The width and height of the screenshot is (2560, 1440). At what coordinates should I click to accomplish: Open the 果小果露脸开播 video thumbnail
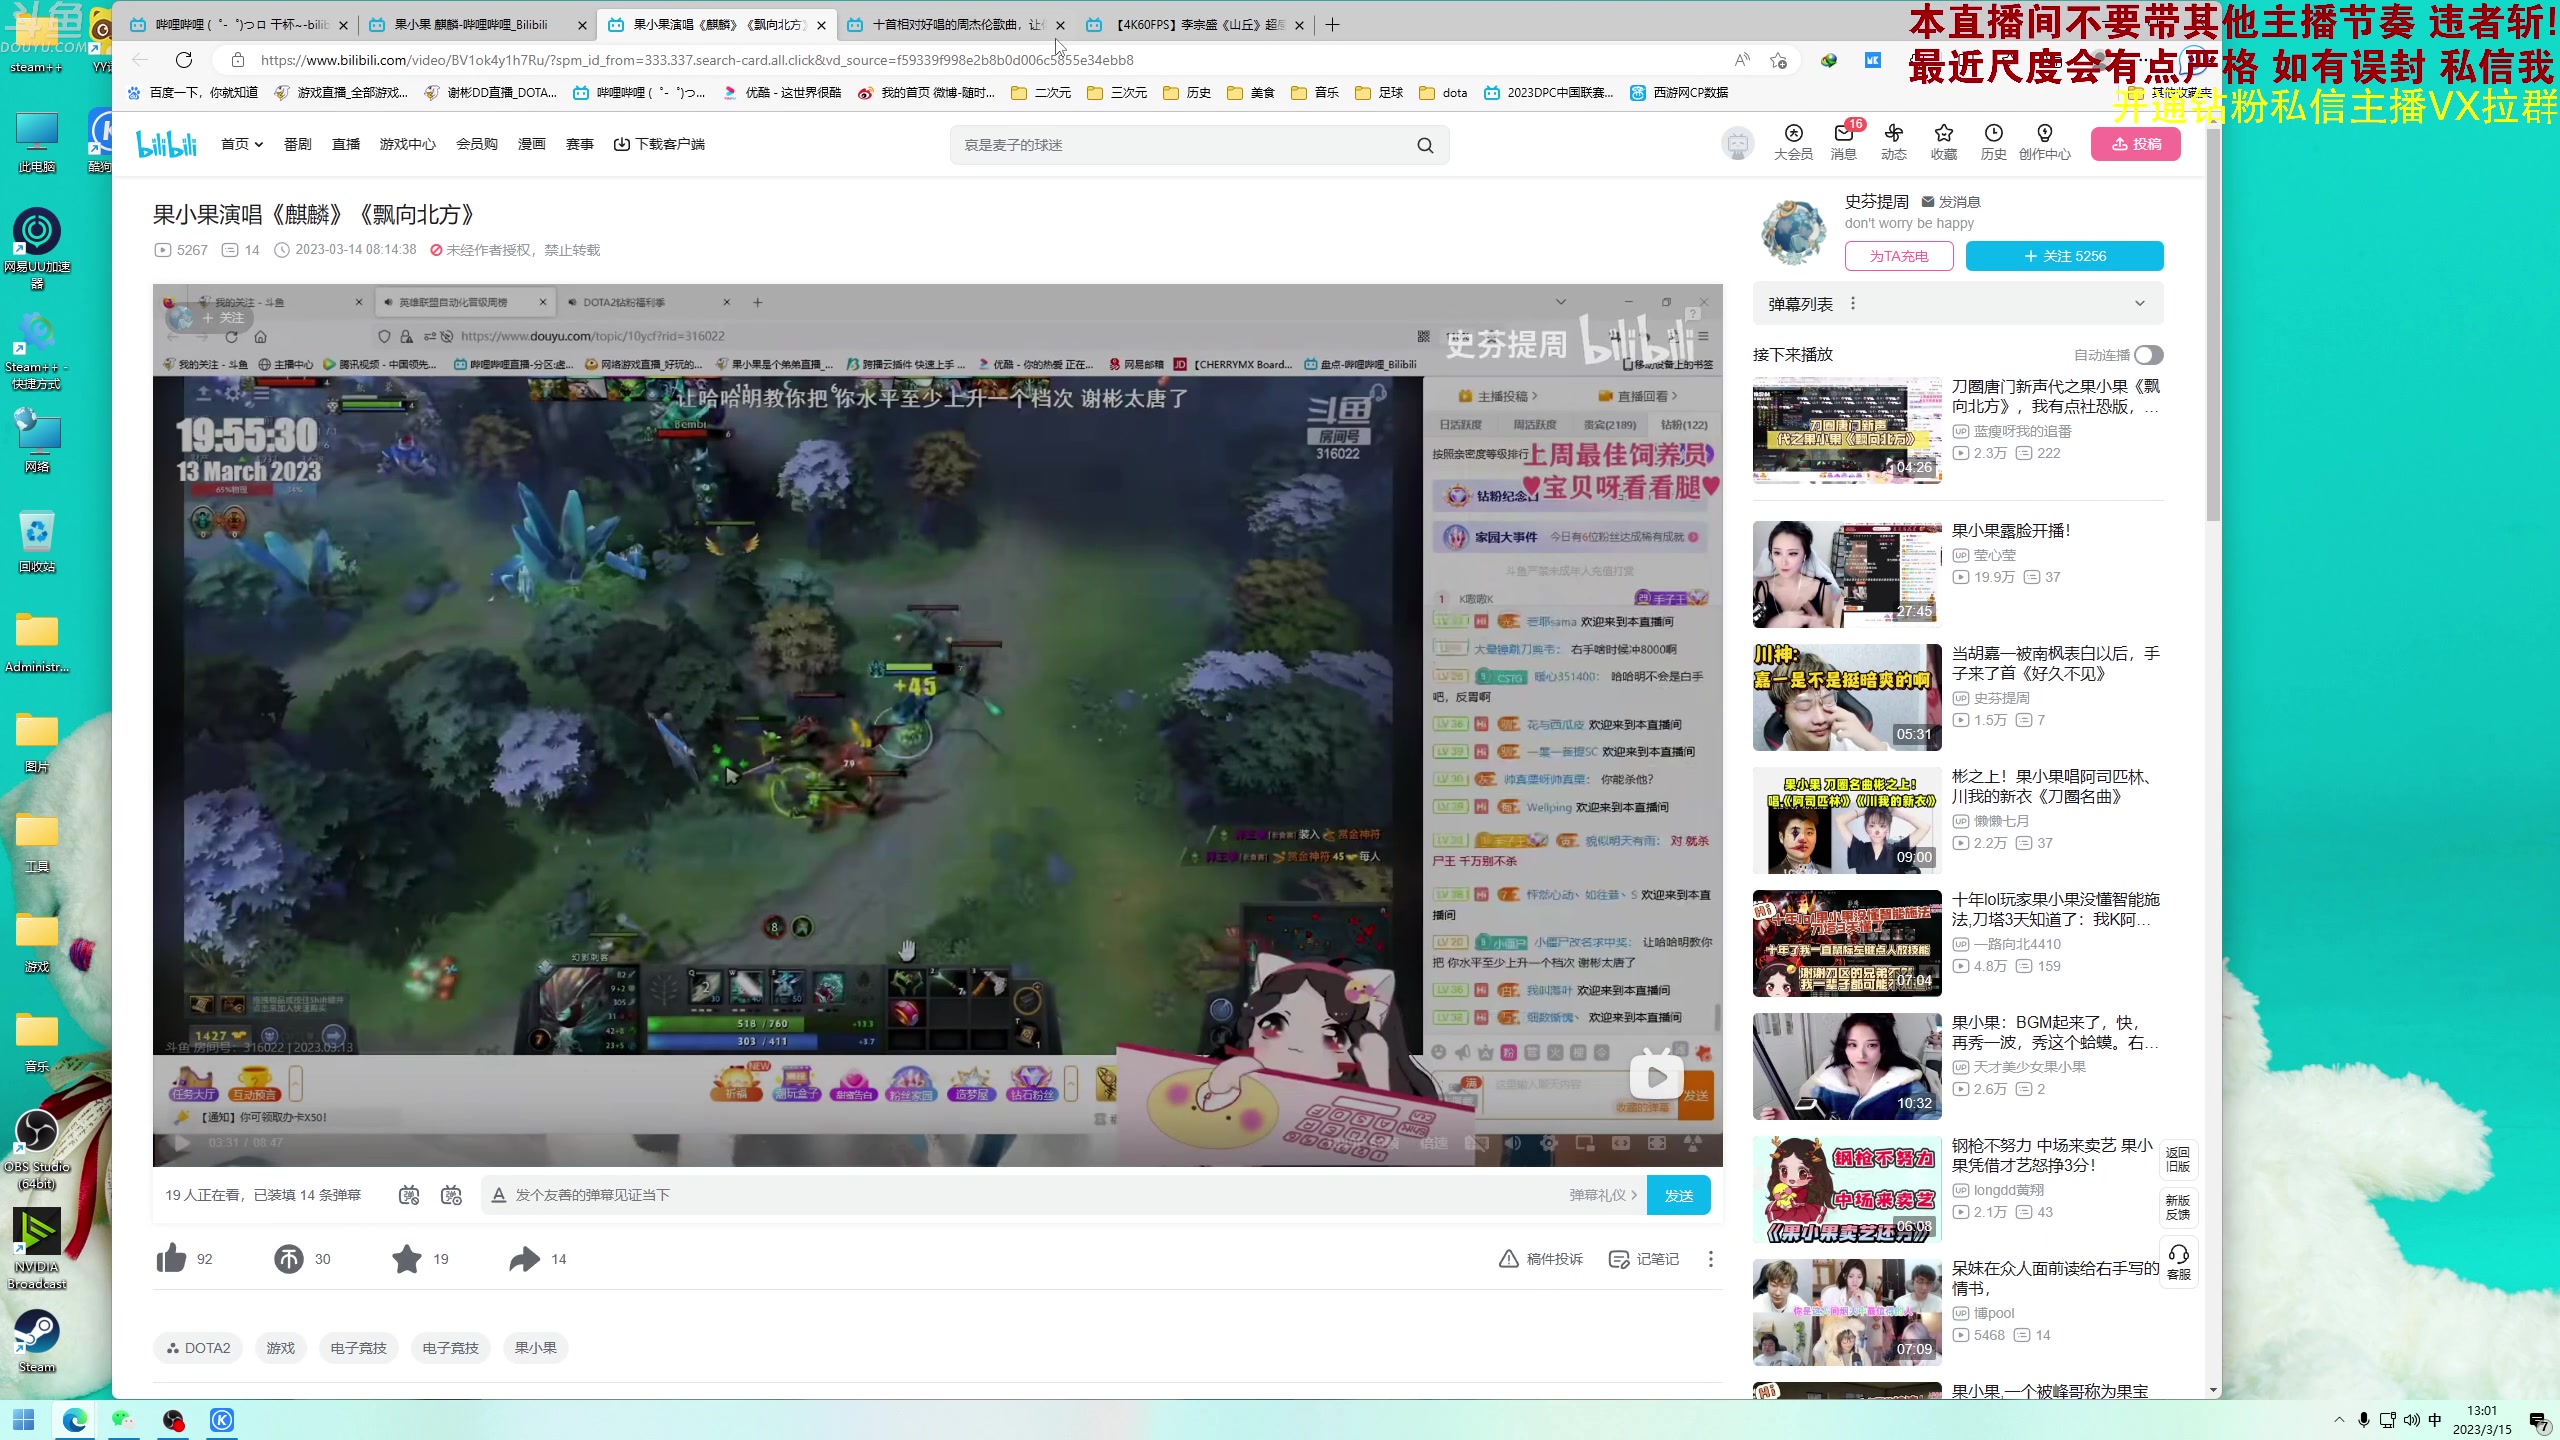pos(1847,574)
